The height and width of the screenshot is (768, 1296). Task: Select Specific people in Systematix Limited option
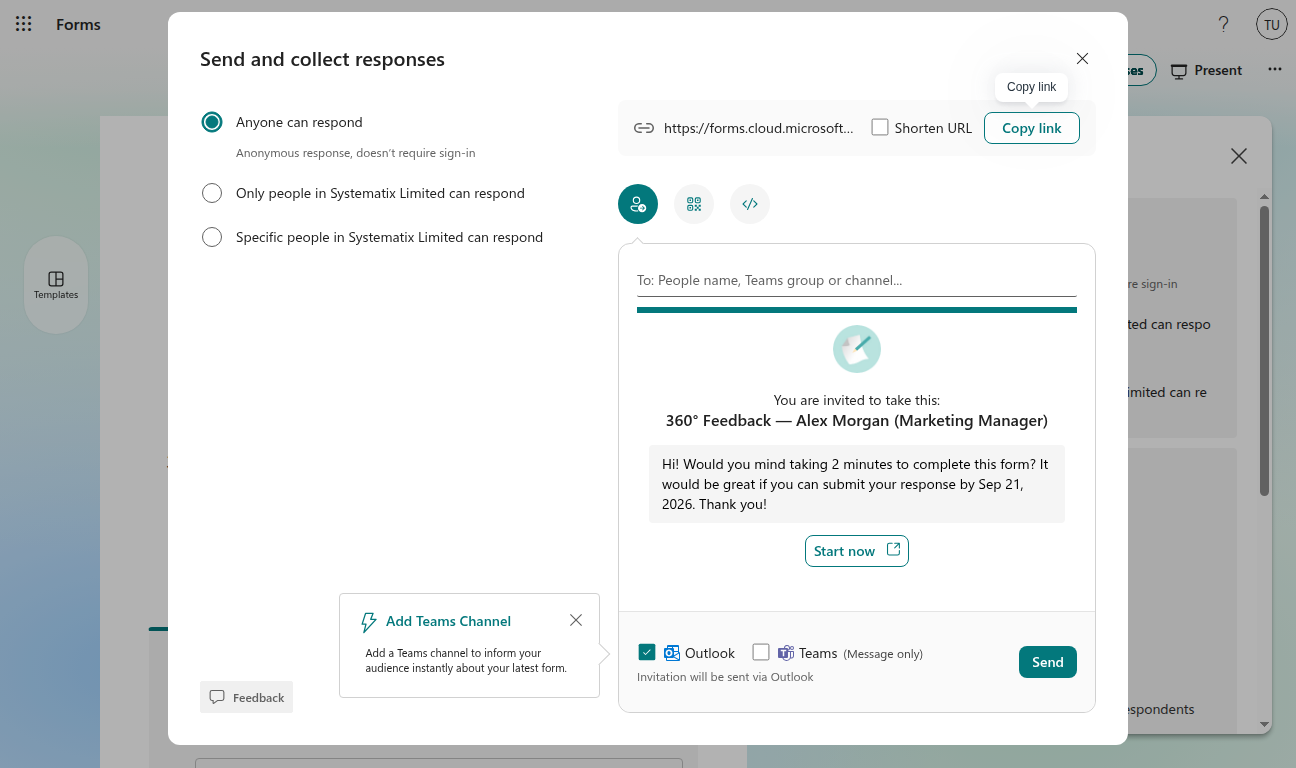[212, 237]
